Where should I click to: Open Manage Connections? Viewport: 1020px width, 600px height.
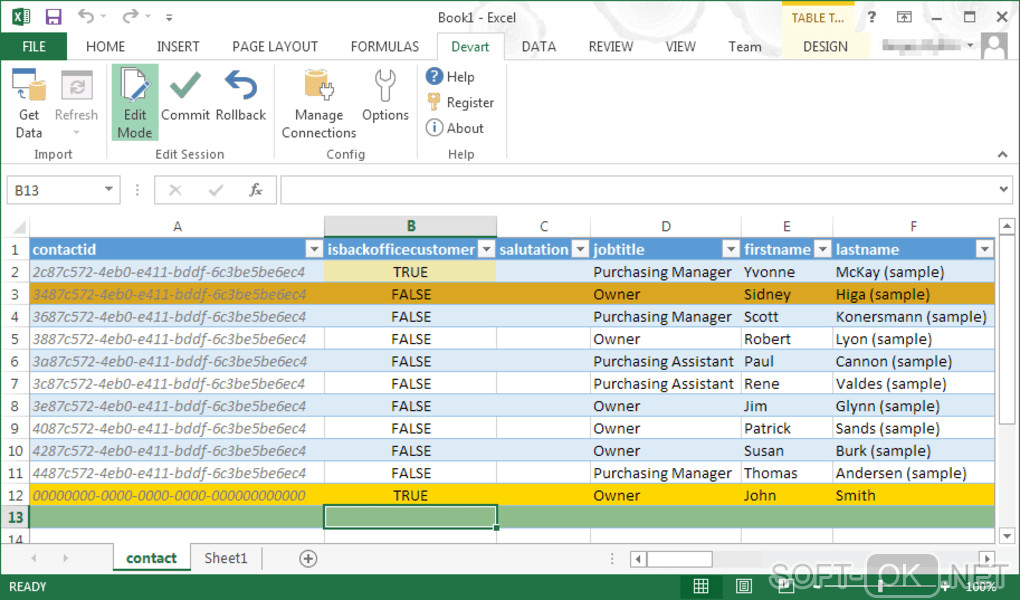(319, 104)
